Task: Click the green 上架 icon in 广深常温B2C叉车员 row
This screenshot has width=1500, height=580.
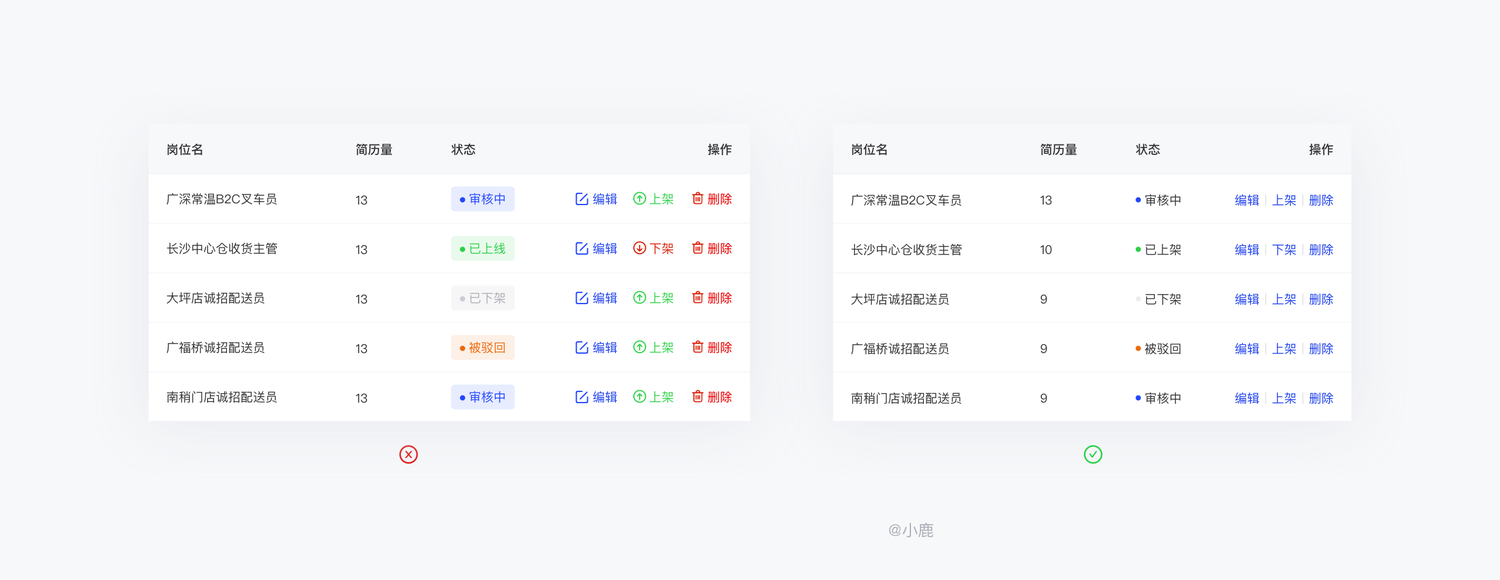Action: (x=640, y=199)
